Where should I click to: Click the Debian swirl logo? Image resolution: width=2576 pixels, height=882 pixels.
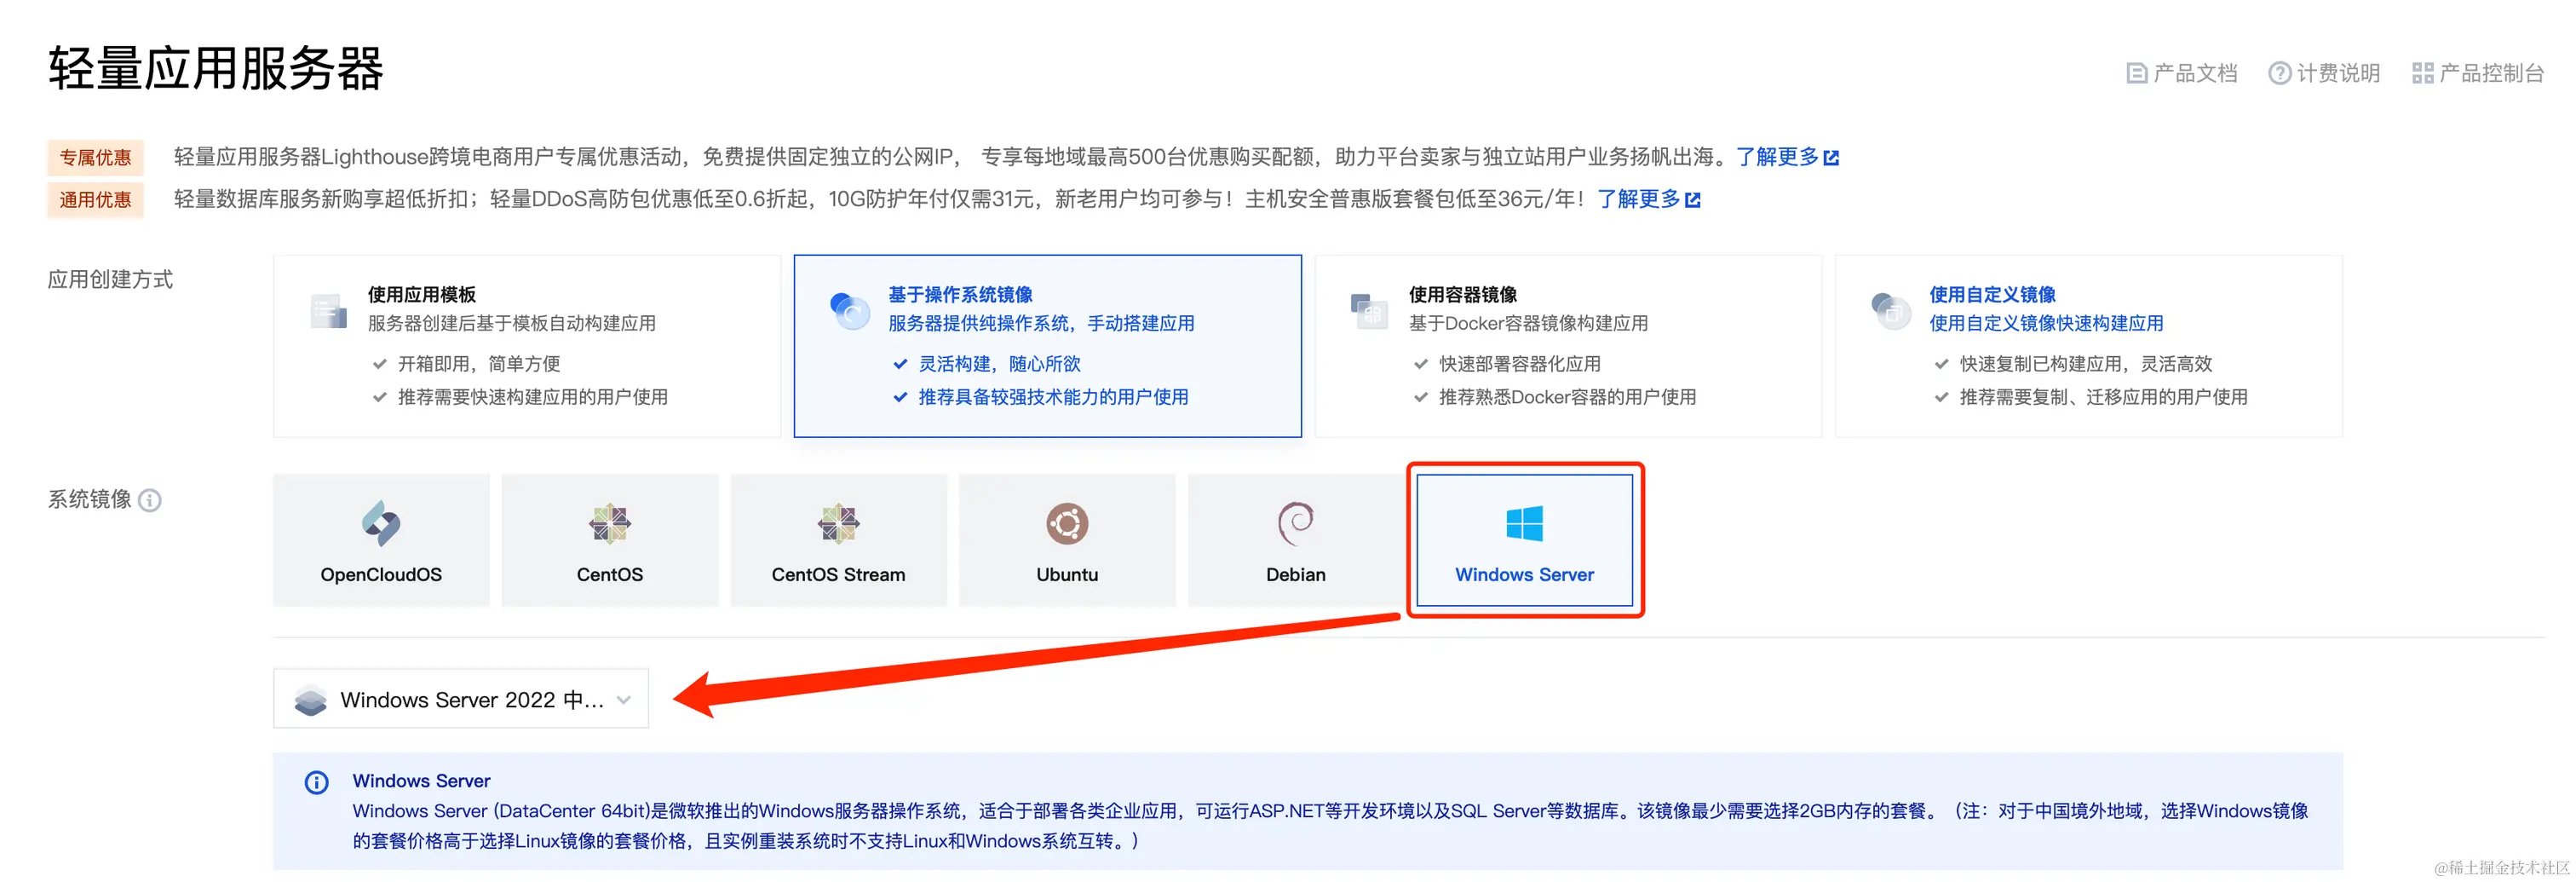pos(1296,523)
